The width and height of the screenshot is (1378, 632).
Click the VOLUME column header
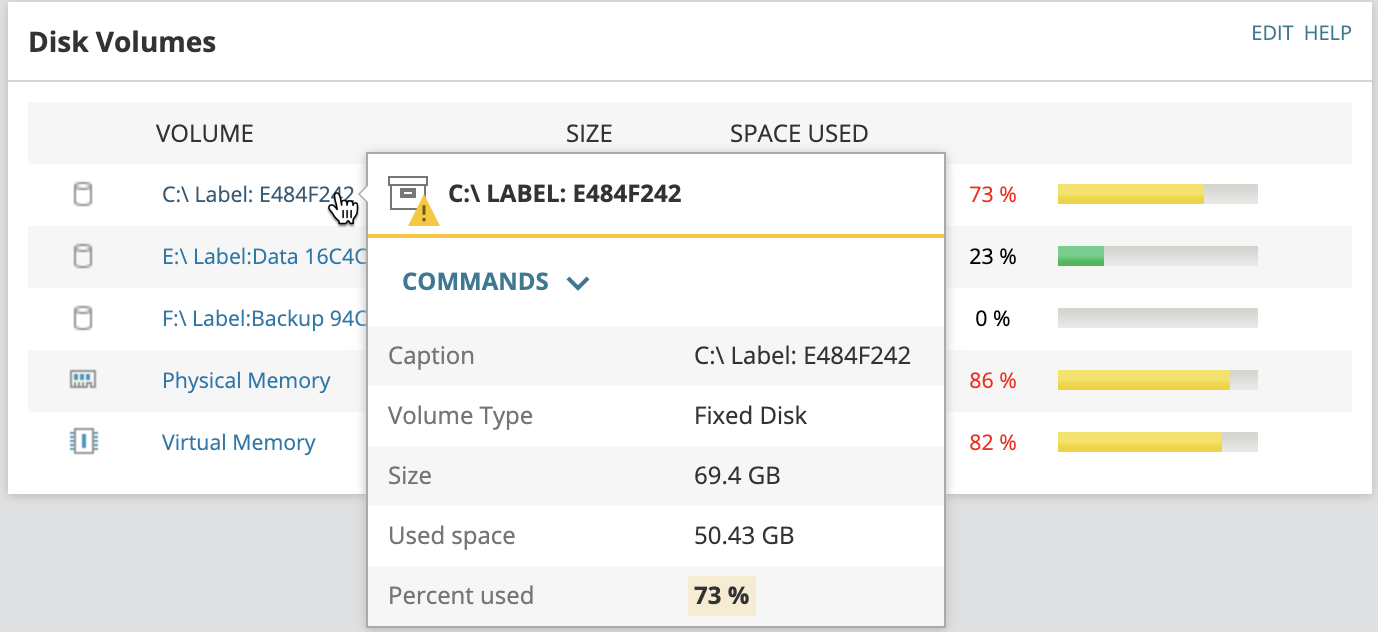pos(205,133)
